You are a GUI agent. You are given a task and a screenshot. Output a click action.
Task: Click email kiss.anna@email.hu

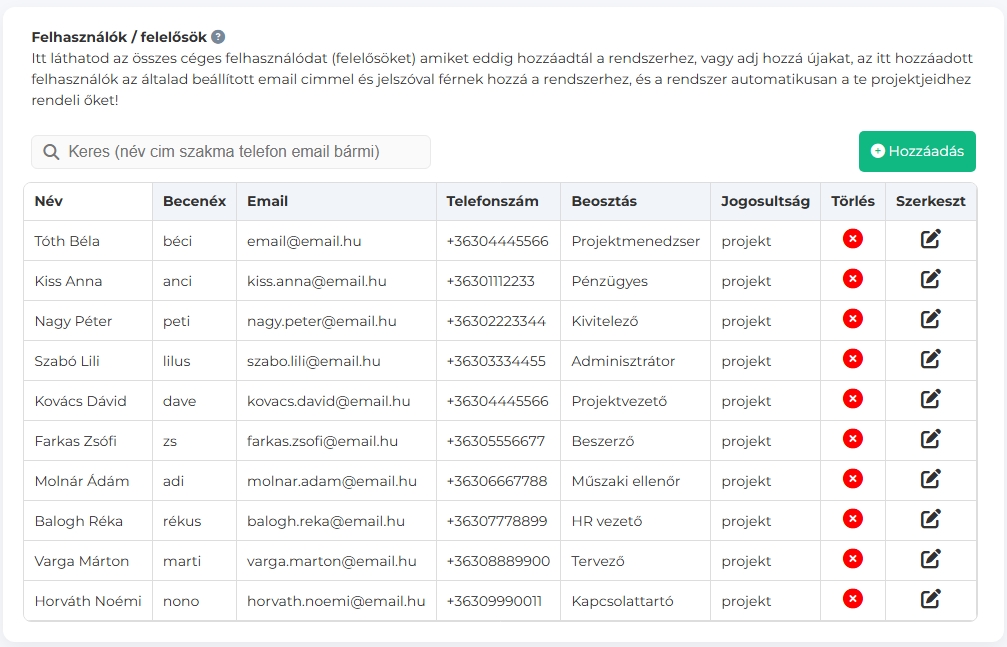[x=317, y=281]
